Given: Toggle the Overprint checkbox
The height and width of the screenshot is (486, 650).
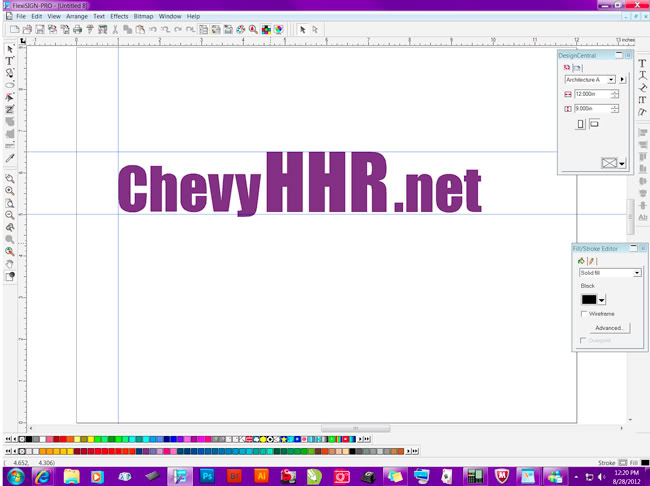Looking at the screenshot, I should (x=583, y=340).
